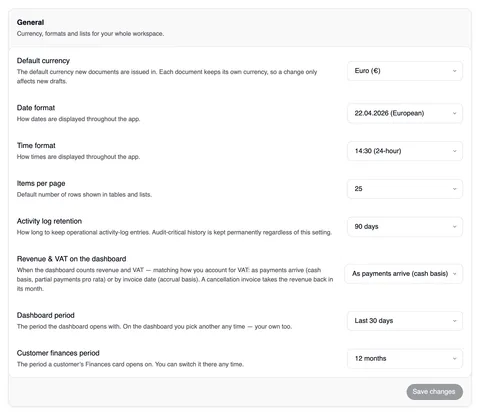Image resolution: width=480 pixels, height=415 pixels.
Task: Click the description beginning 'How long to keep operational activity-log entries'
Action: [174, 232]
